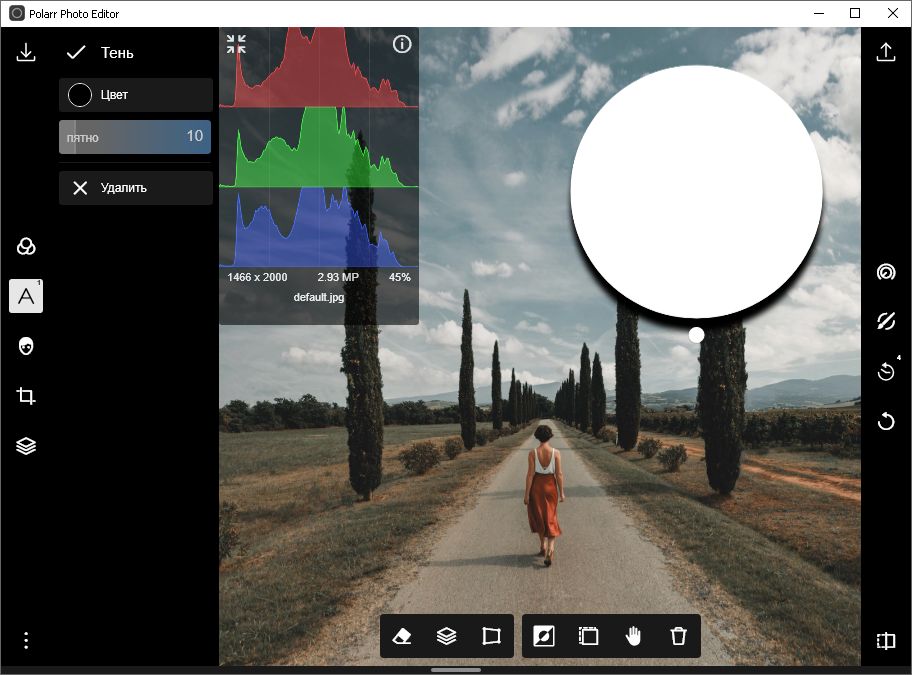Select the distort perspective frame icon

click(x=491, y=636)
